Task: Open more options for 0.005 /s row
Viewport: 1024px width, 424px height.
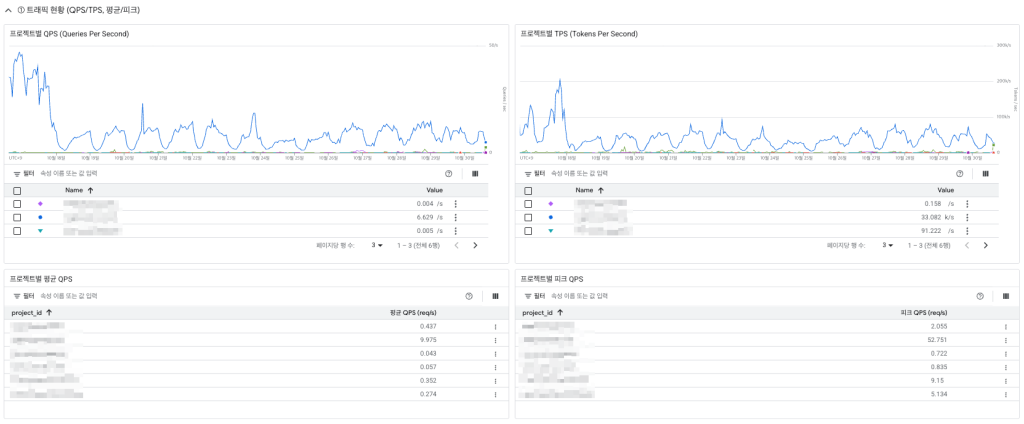Action: 455,231
